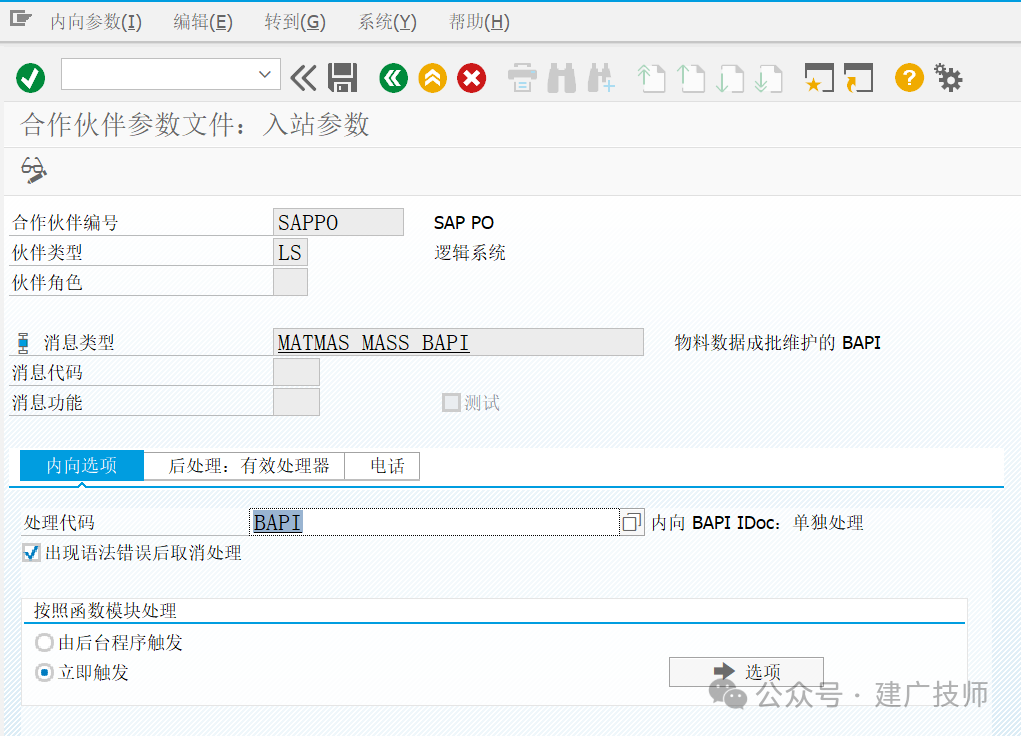Collapse command field with double-chevron icon
1021x736 pixels.
pyautogui.click(x=303, y=78)
